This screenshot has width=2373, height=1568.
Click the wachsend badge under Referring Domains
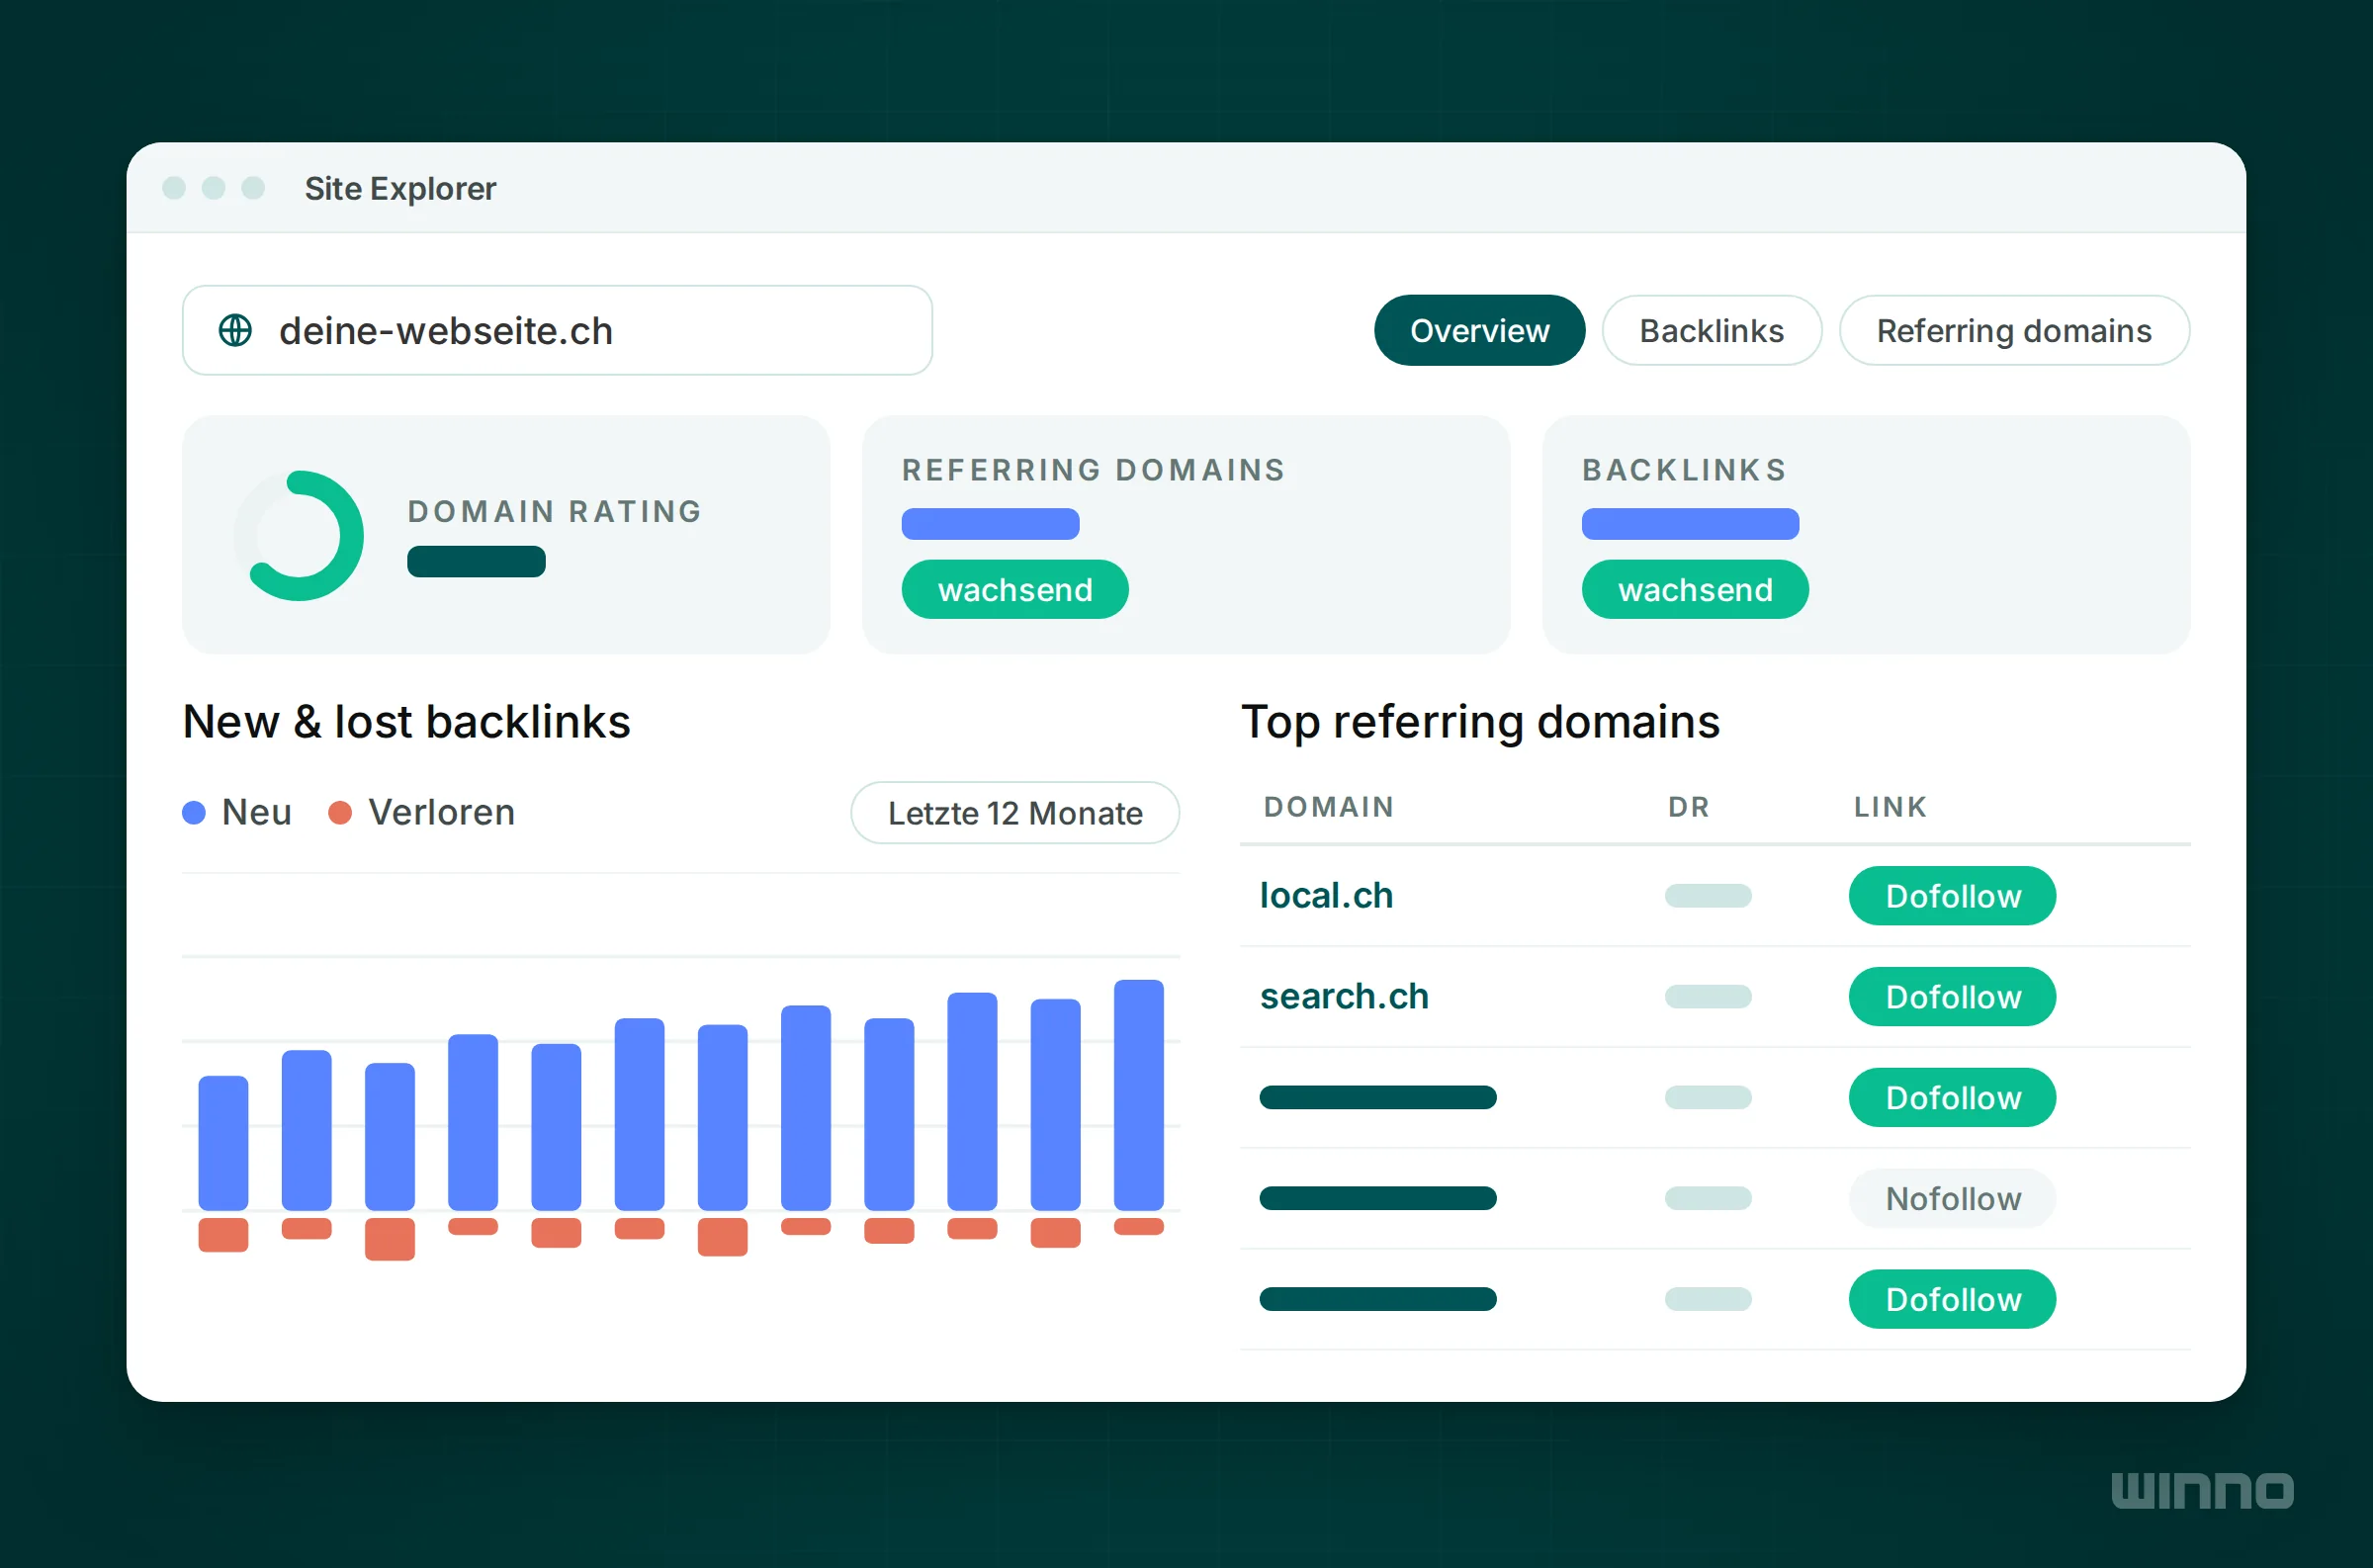pyautogui.click(x=1015, y=589)
